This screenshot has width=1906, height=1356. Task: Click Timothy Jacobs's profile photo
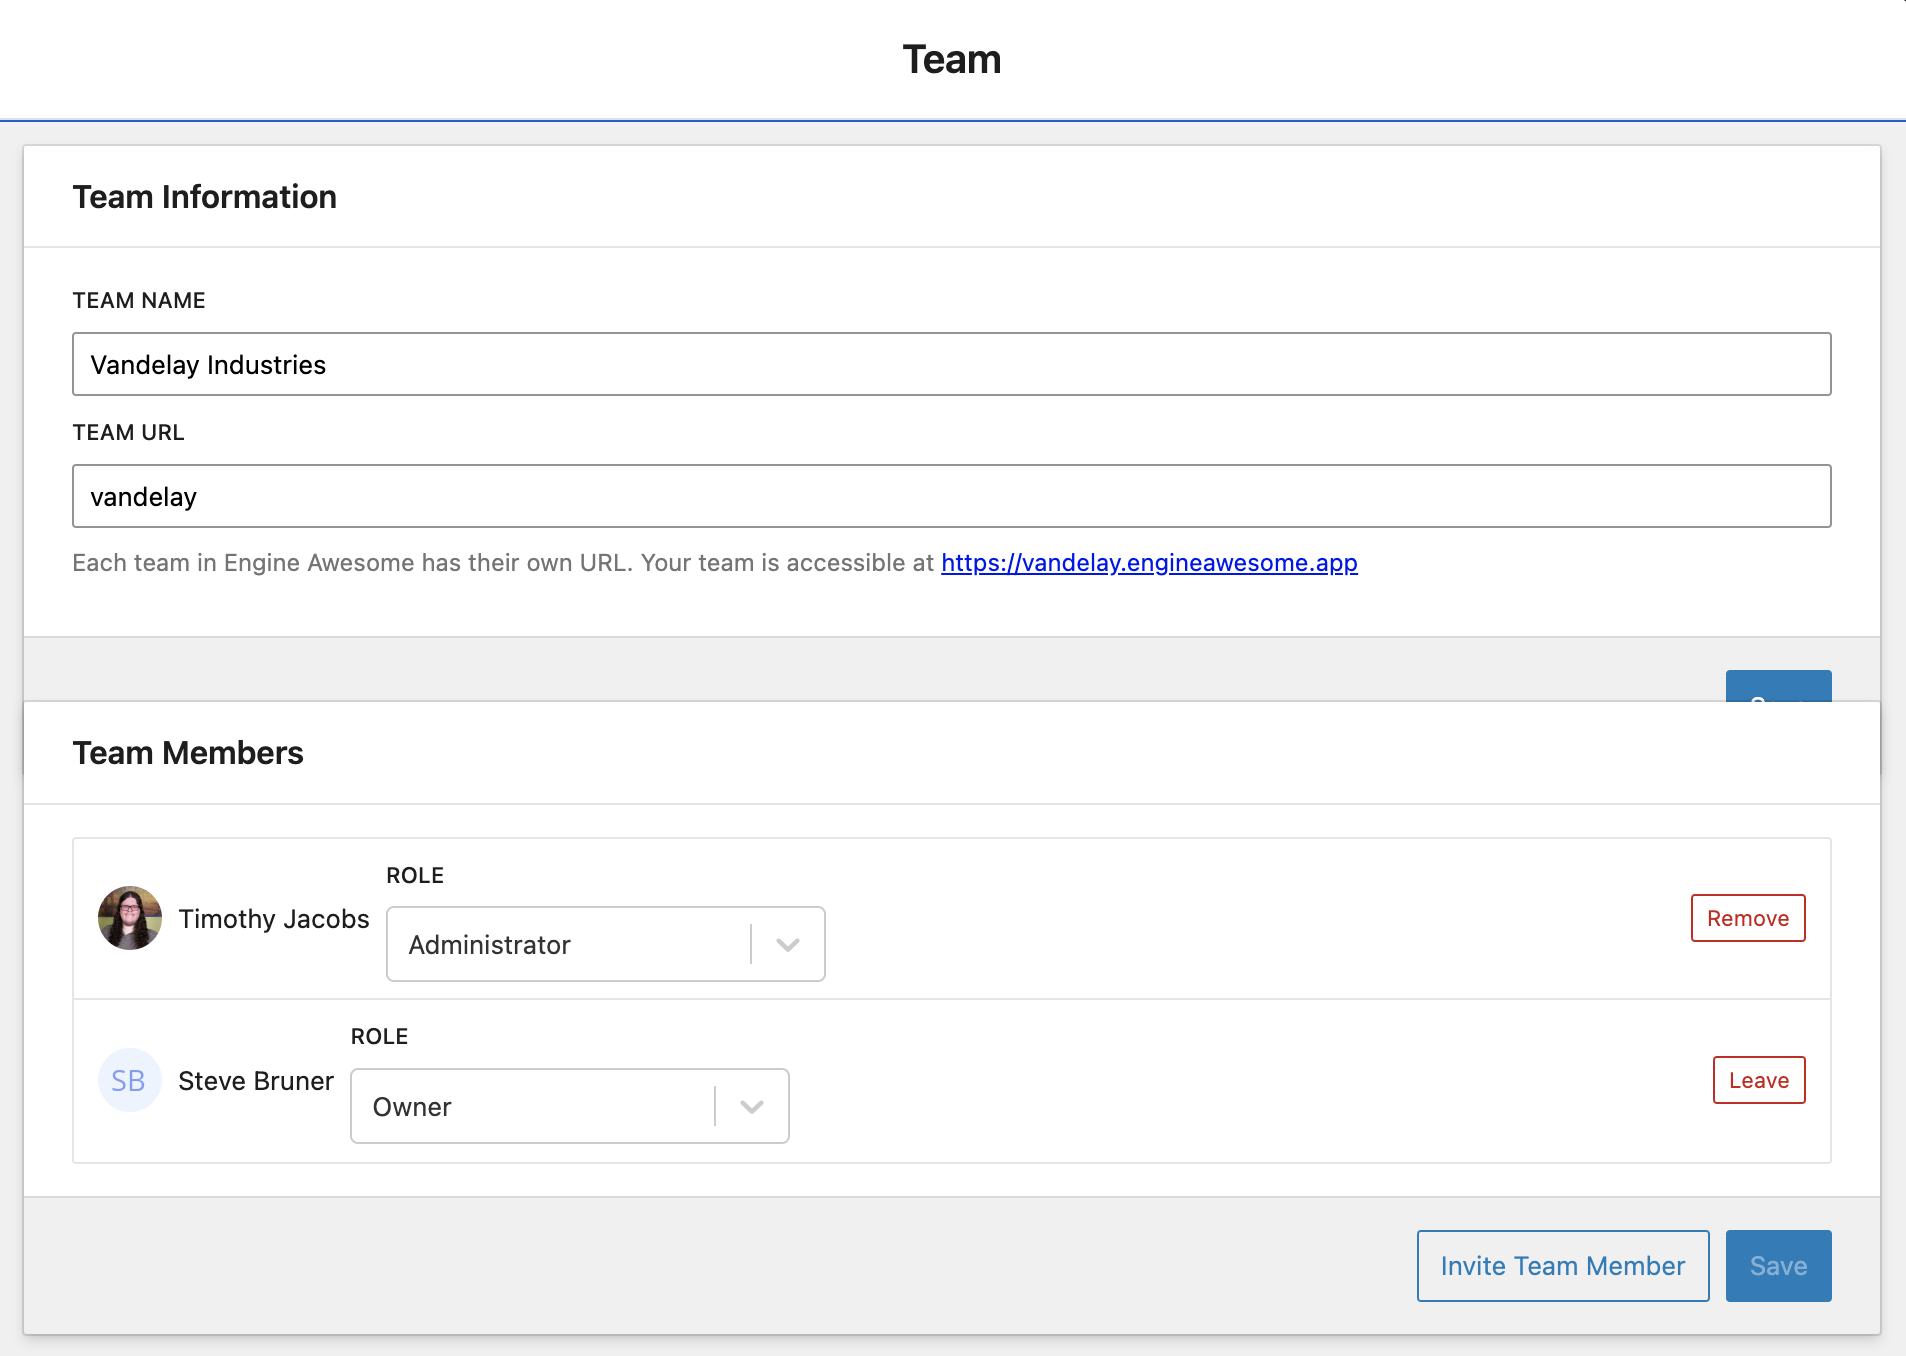point(129,917)
